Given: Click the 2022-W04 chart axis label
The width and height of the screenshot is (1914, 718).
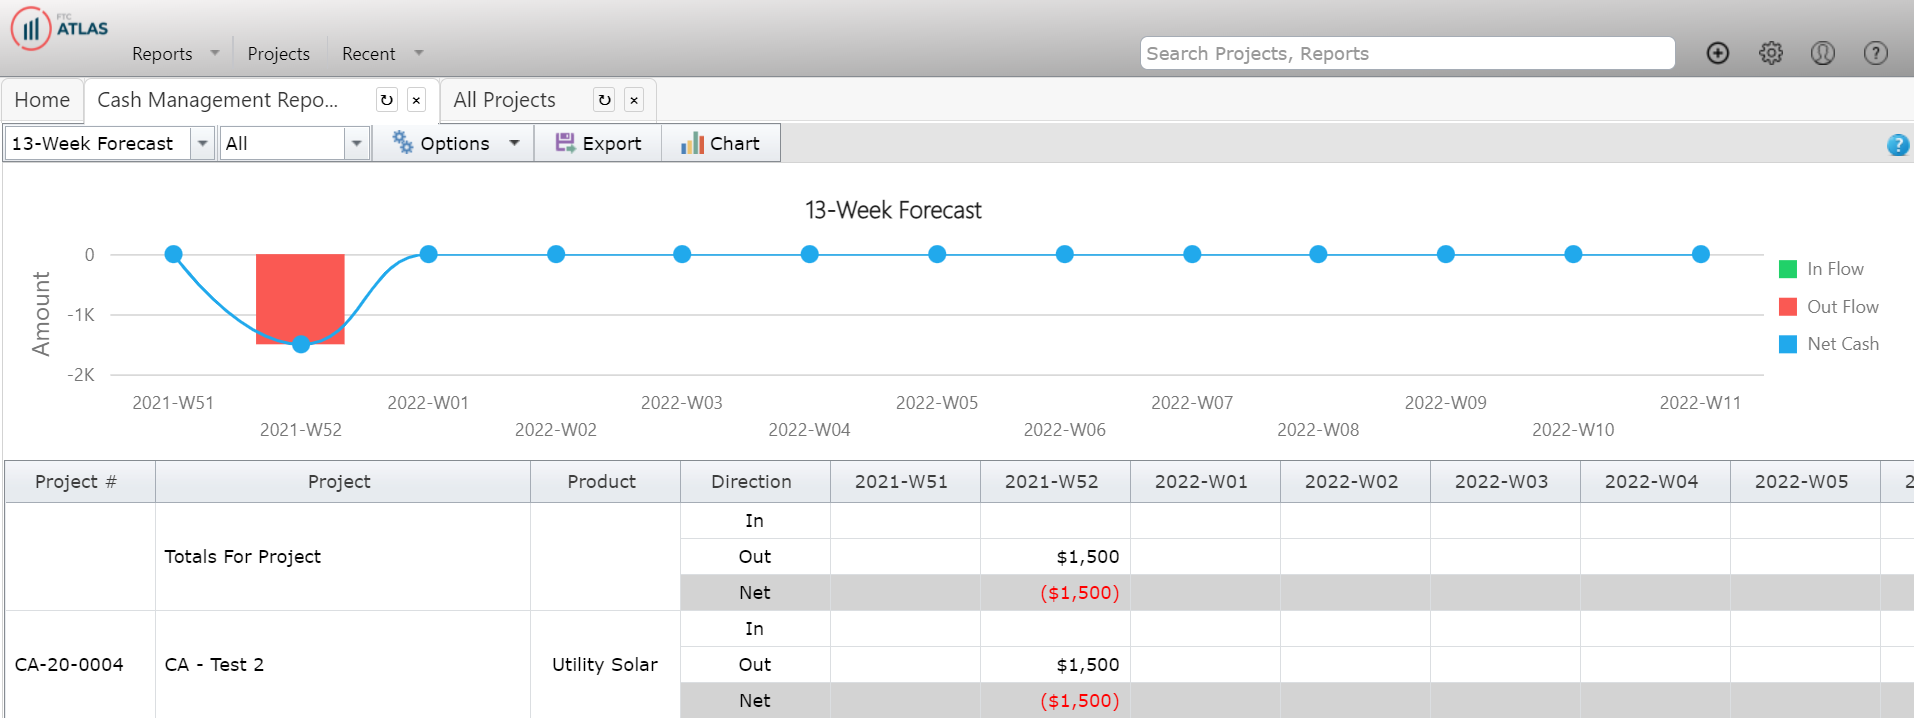Looking at the screenshot, I should pos(809,430).
